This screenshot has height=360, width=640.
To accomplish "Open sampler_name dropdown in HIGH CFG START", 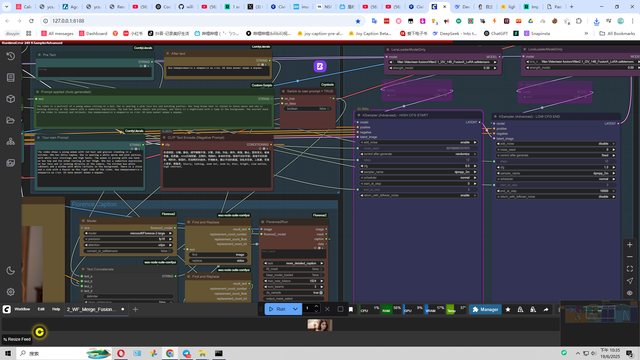I will coord(418,172).
